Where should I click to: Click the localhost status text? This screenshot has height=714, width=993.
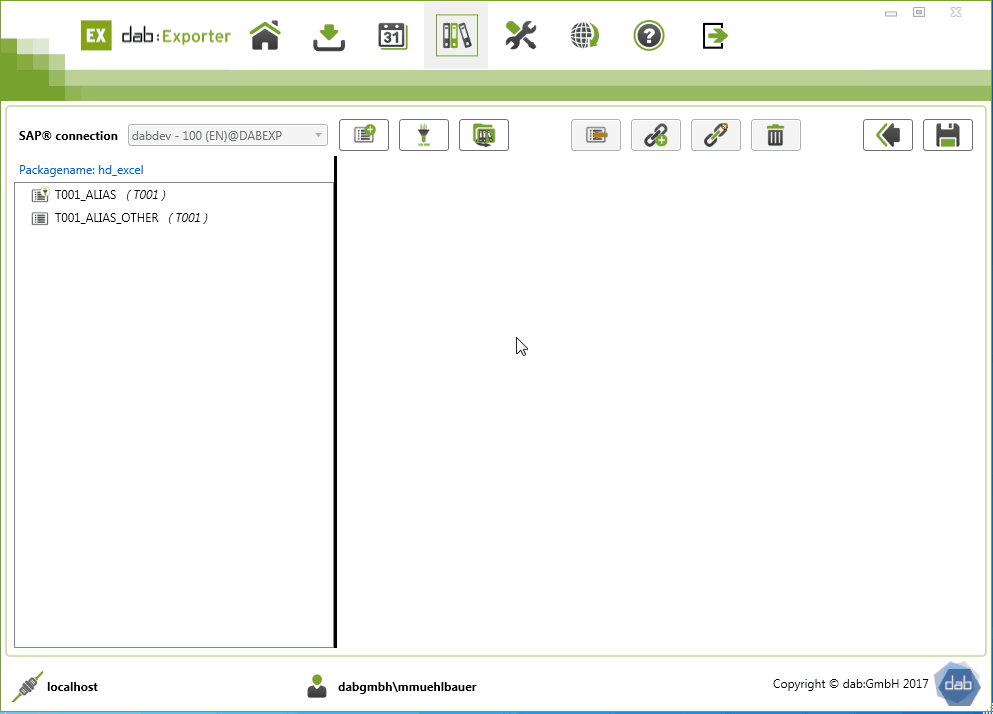pos(72,687)
